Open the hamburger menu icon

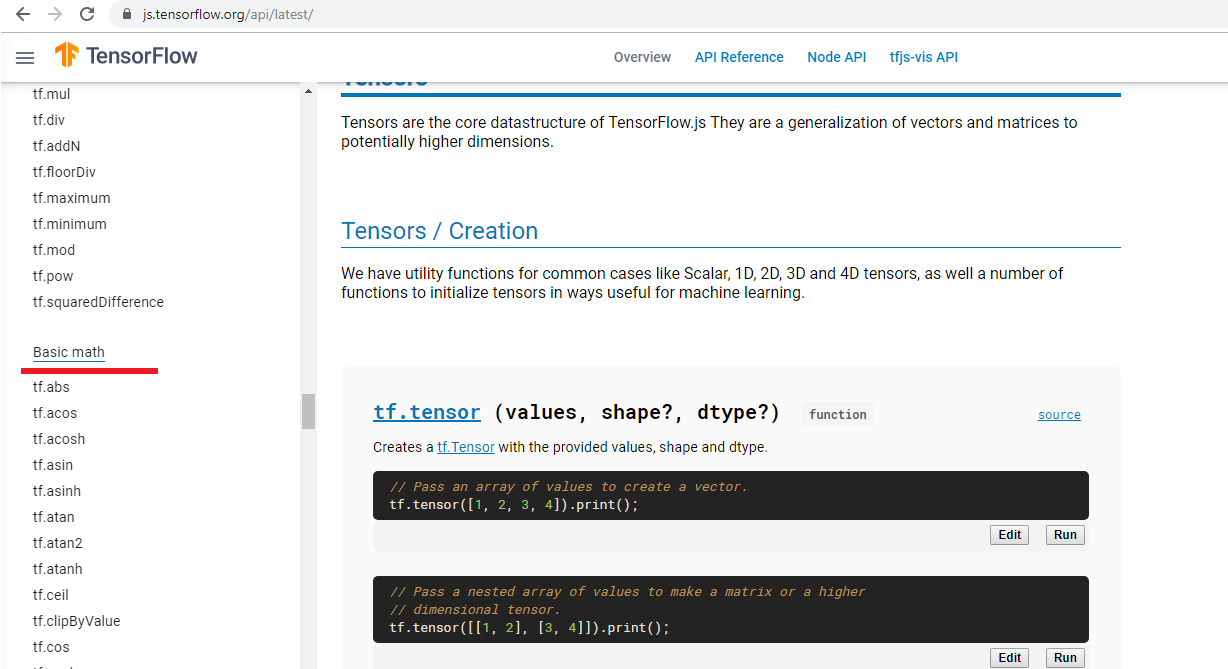point(25,58)
